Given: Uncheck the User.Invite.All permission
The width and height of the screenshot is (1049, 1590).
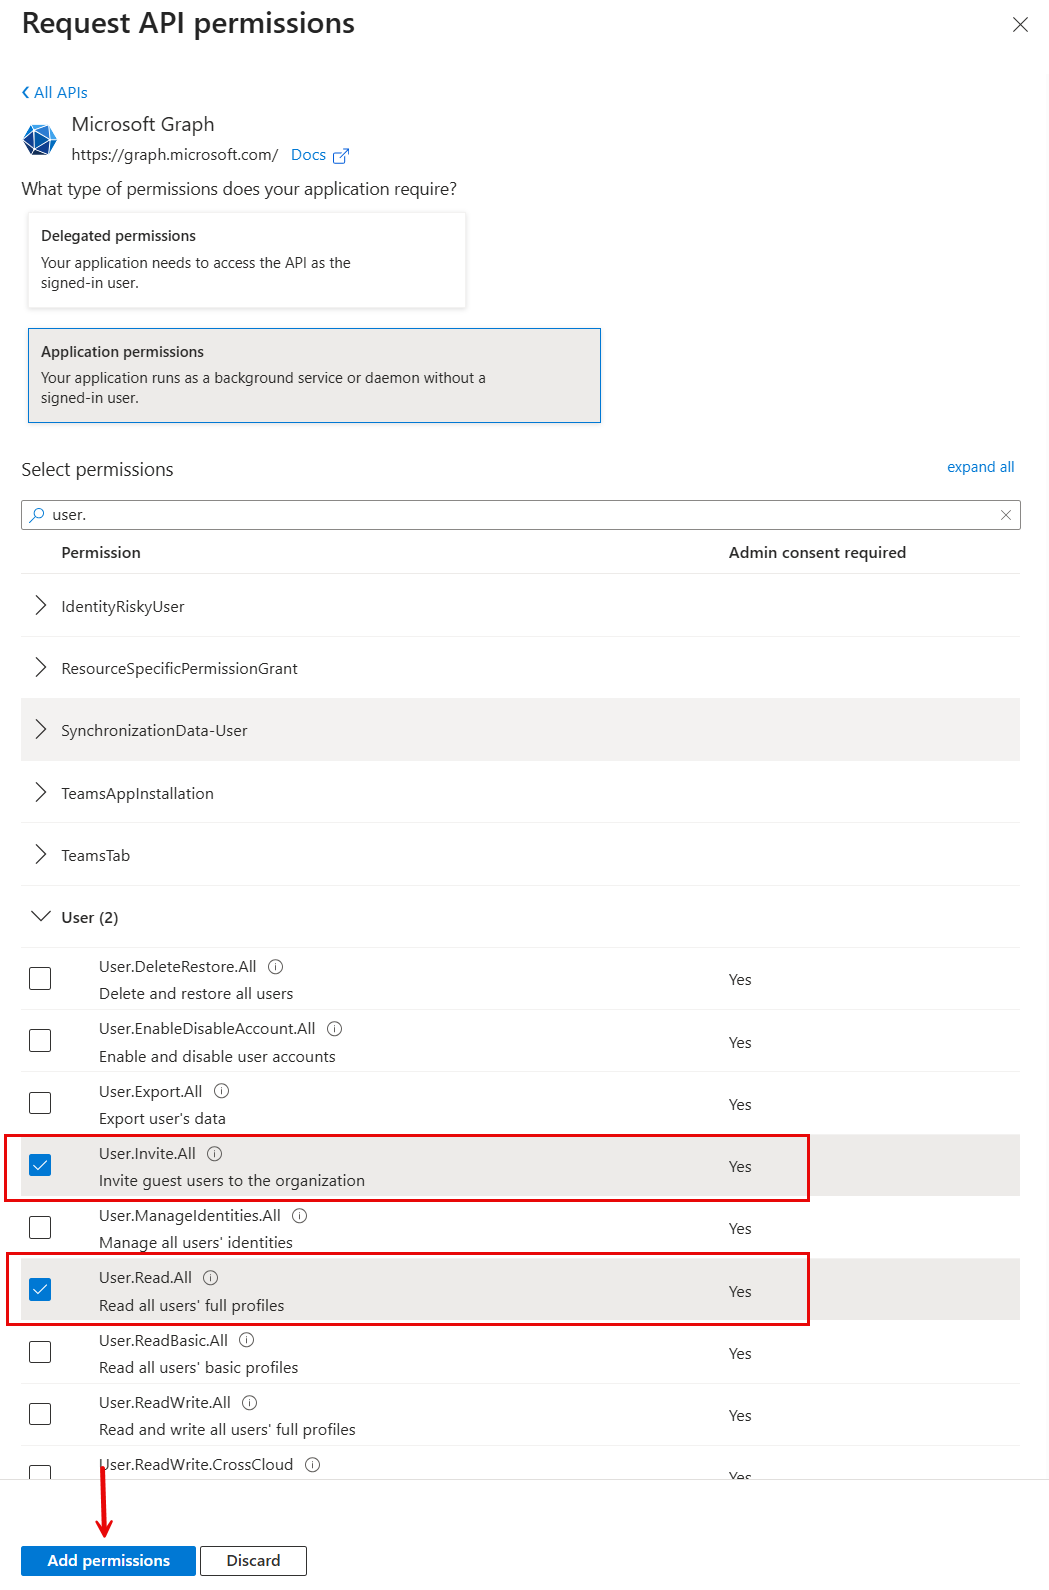Looking at the screenshot, I should coord(40,1164).
